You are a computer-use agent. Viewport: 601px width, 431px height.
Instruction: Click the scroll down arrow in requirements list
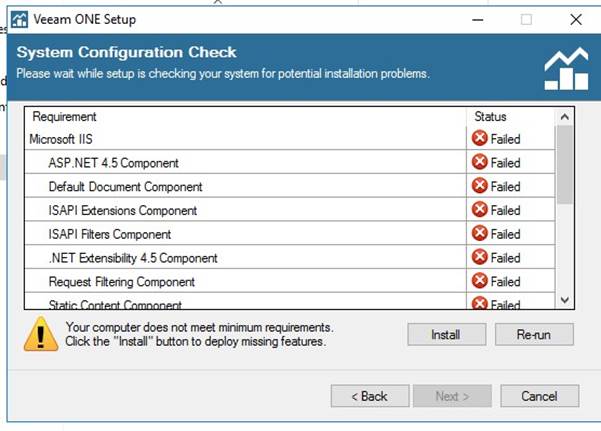[564, 300]
